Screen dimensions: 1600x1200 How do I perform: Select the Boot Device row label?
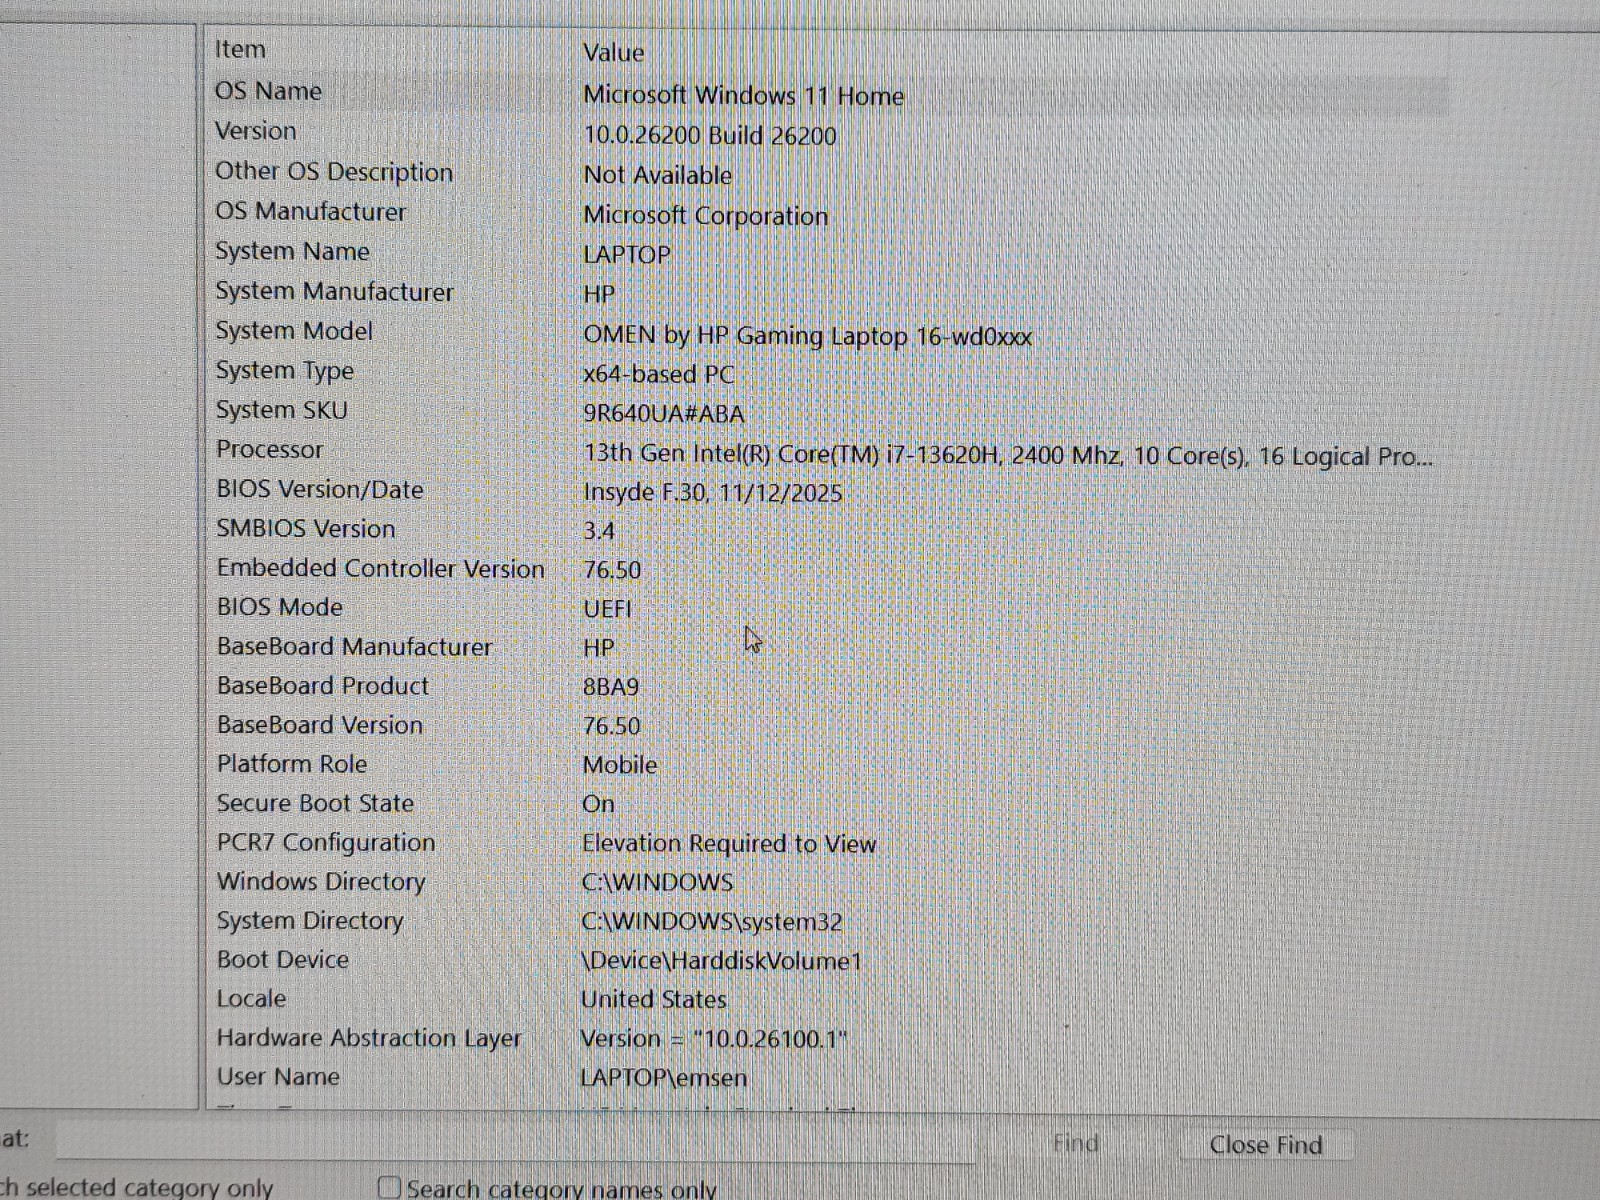pyautogui.click(x=283, y=960)
